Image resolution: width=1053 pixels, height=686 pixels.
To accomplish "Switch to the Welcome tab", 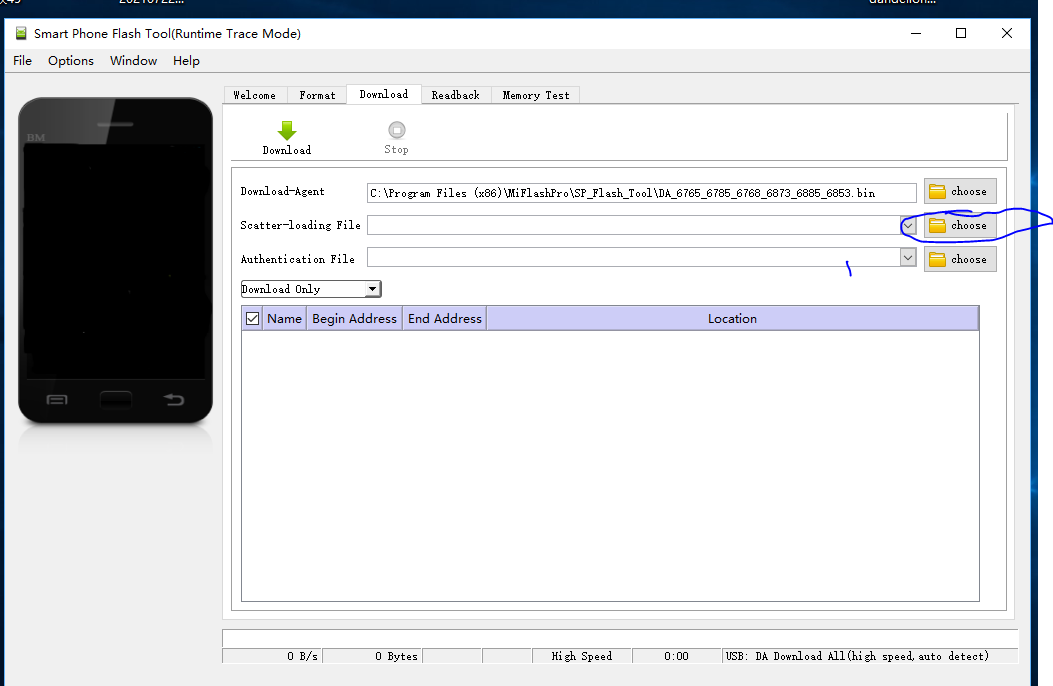I will point(255,95).
